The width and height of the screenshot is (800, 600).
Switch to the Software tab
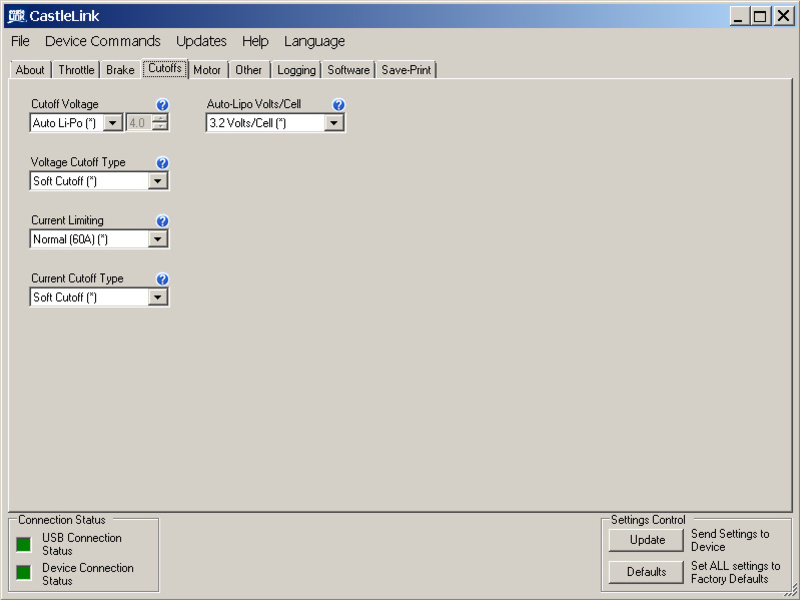pos(348,70)
